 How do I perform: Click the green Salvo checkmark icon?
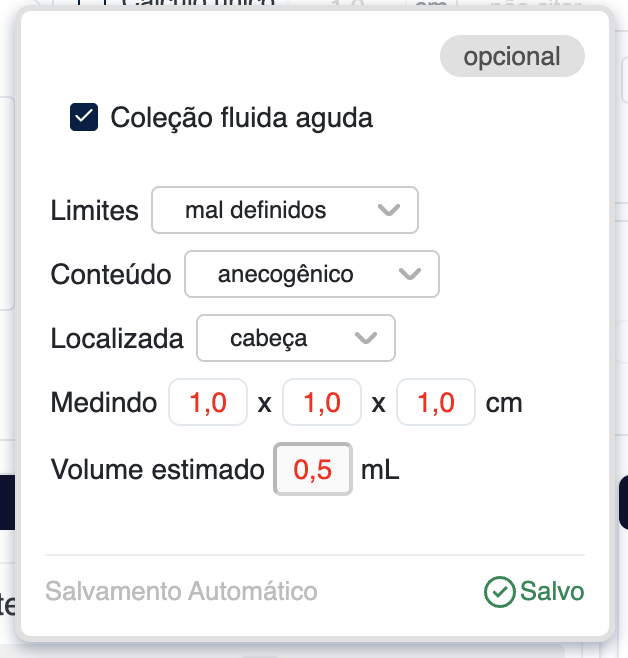[498, 592]
